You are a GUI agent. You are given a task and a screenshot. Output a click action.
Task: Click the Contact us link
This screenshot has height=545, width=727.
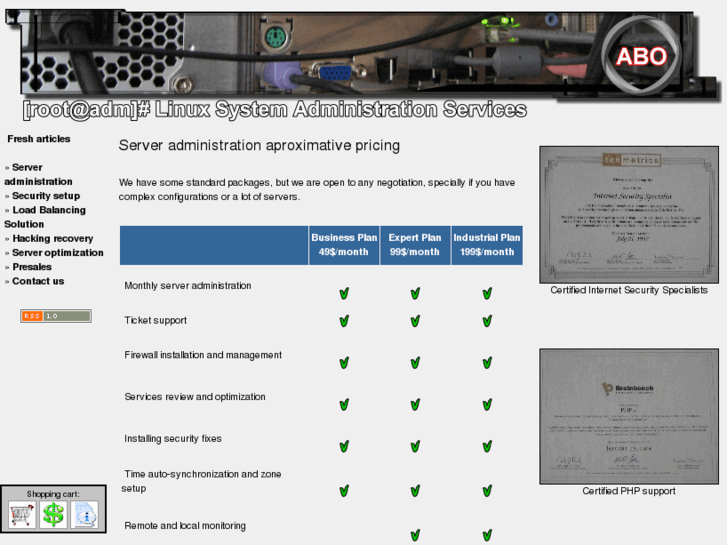tap(37, 281)
